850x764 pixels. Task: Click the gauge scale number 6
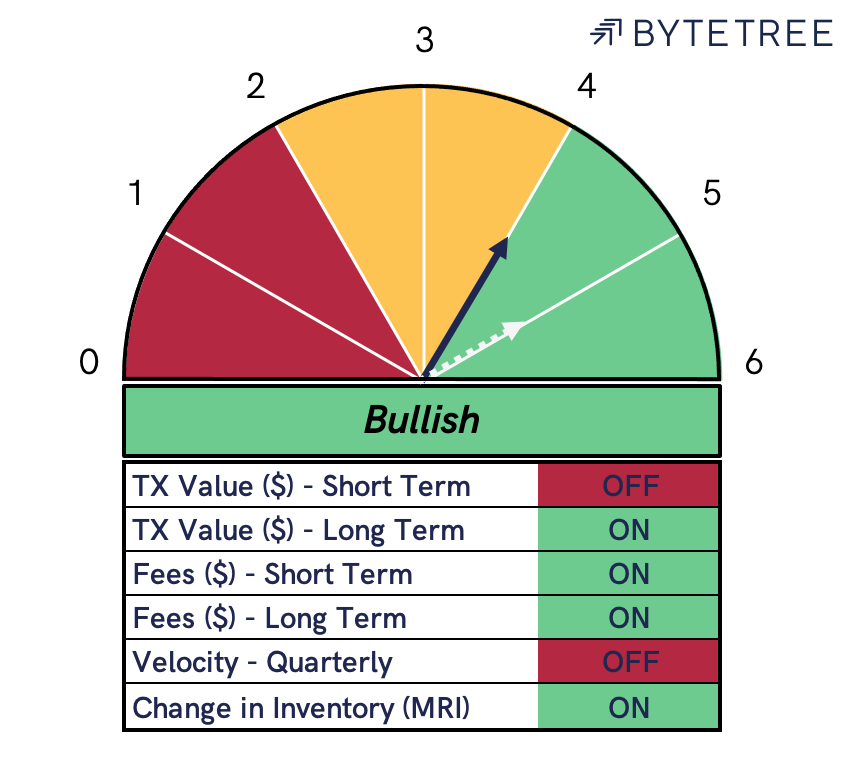point(754,362)
